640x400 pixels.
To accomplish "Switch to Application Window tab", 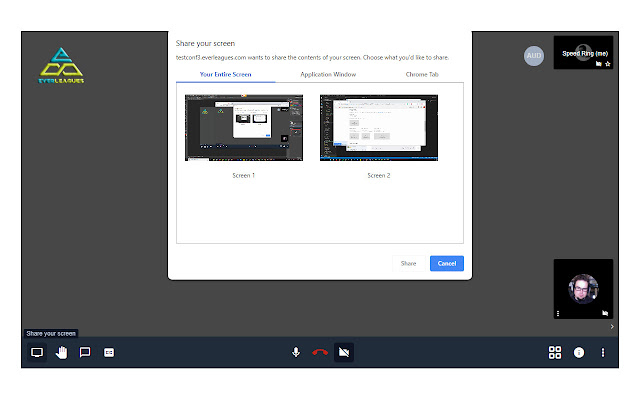I will coord(328,74).
